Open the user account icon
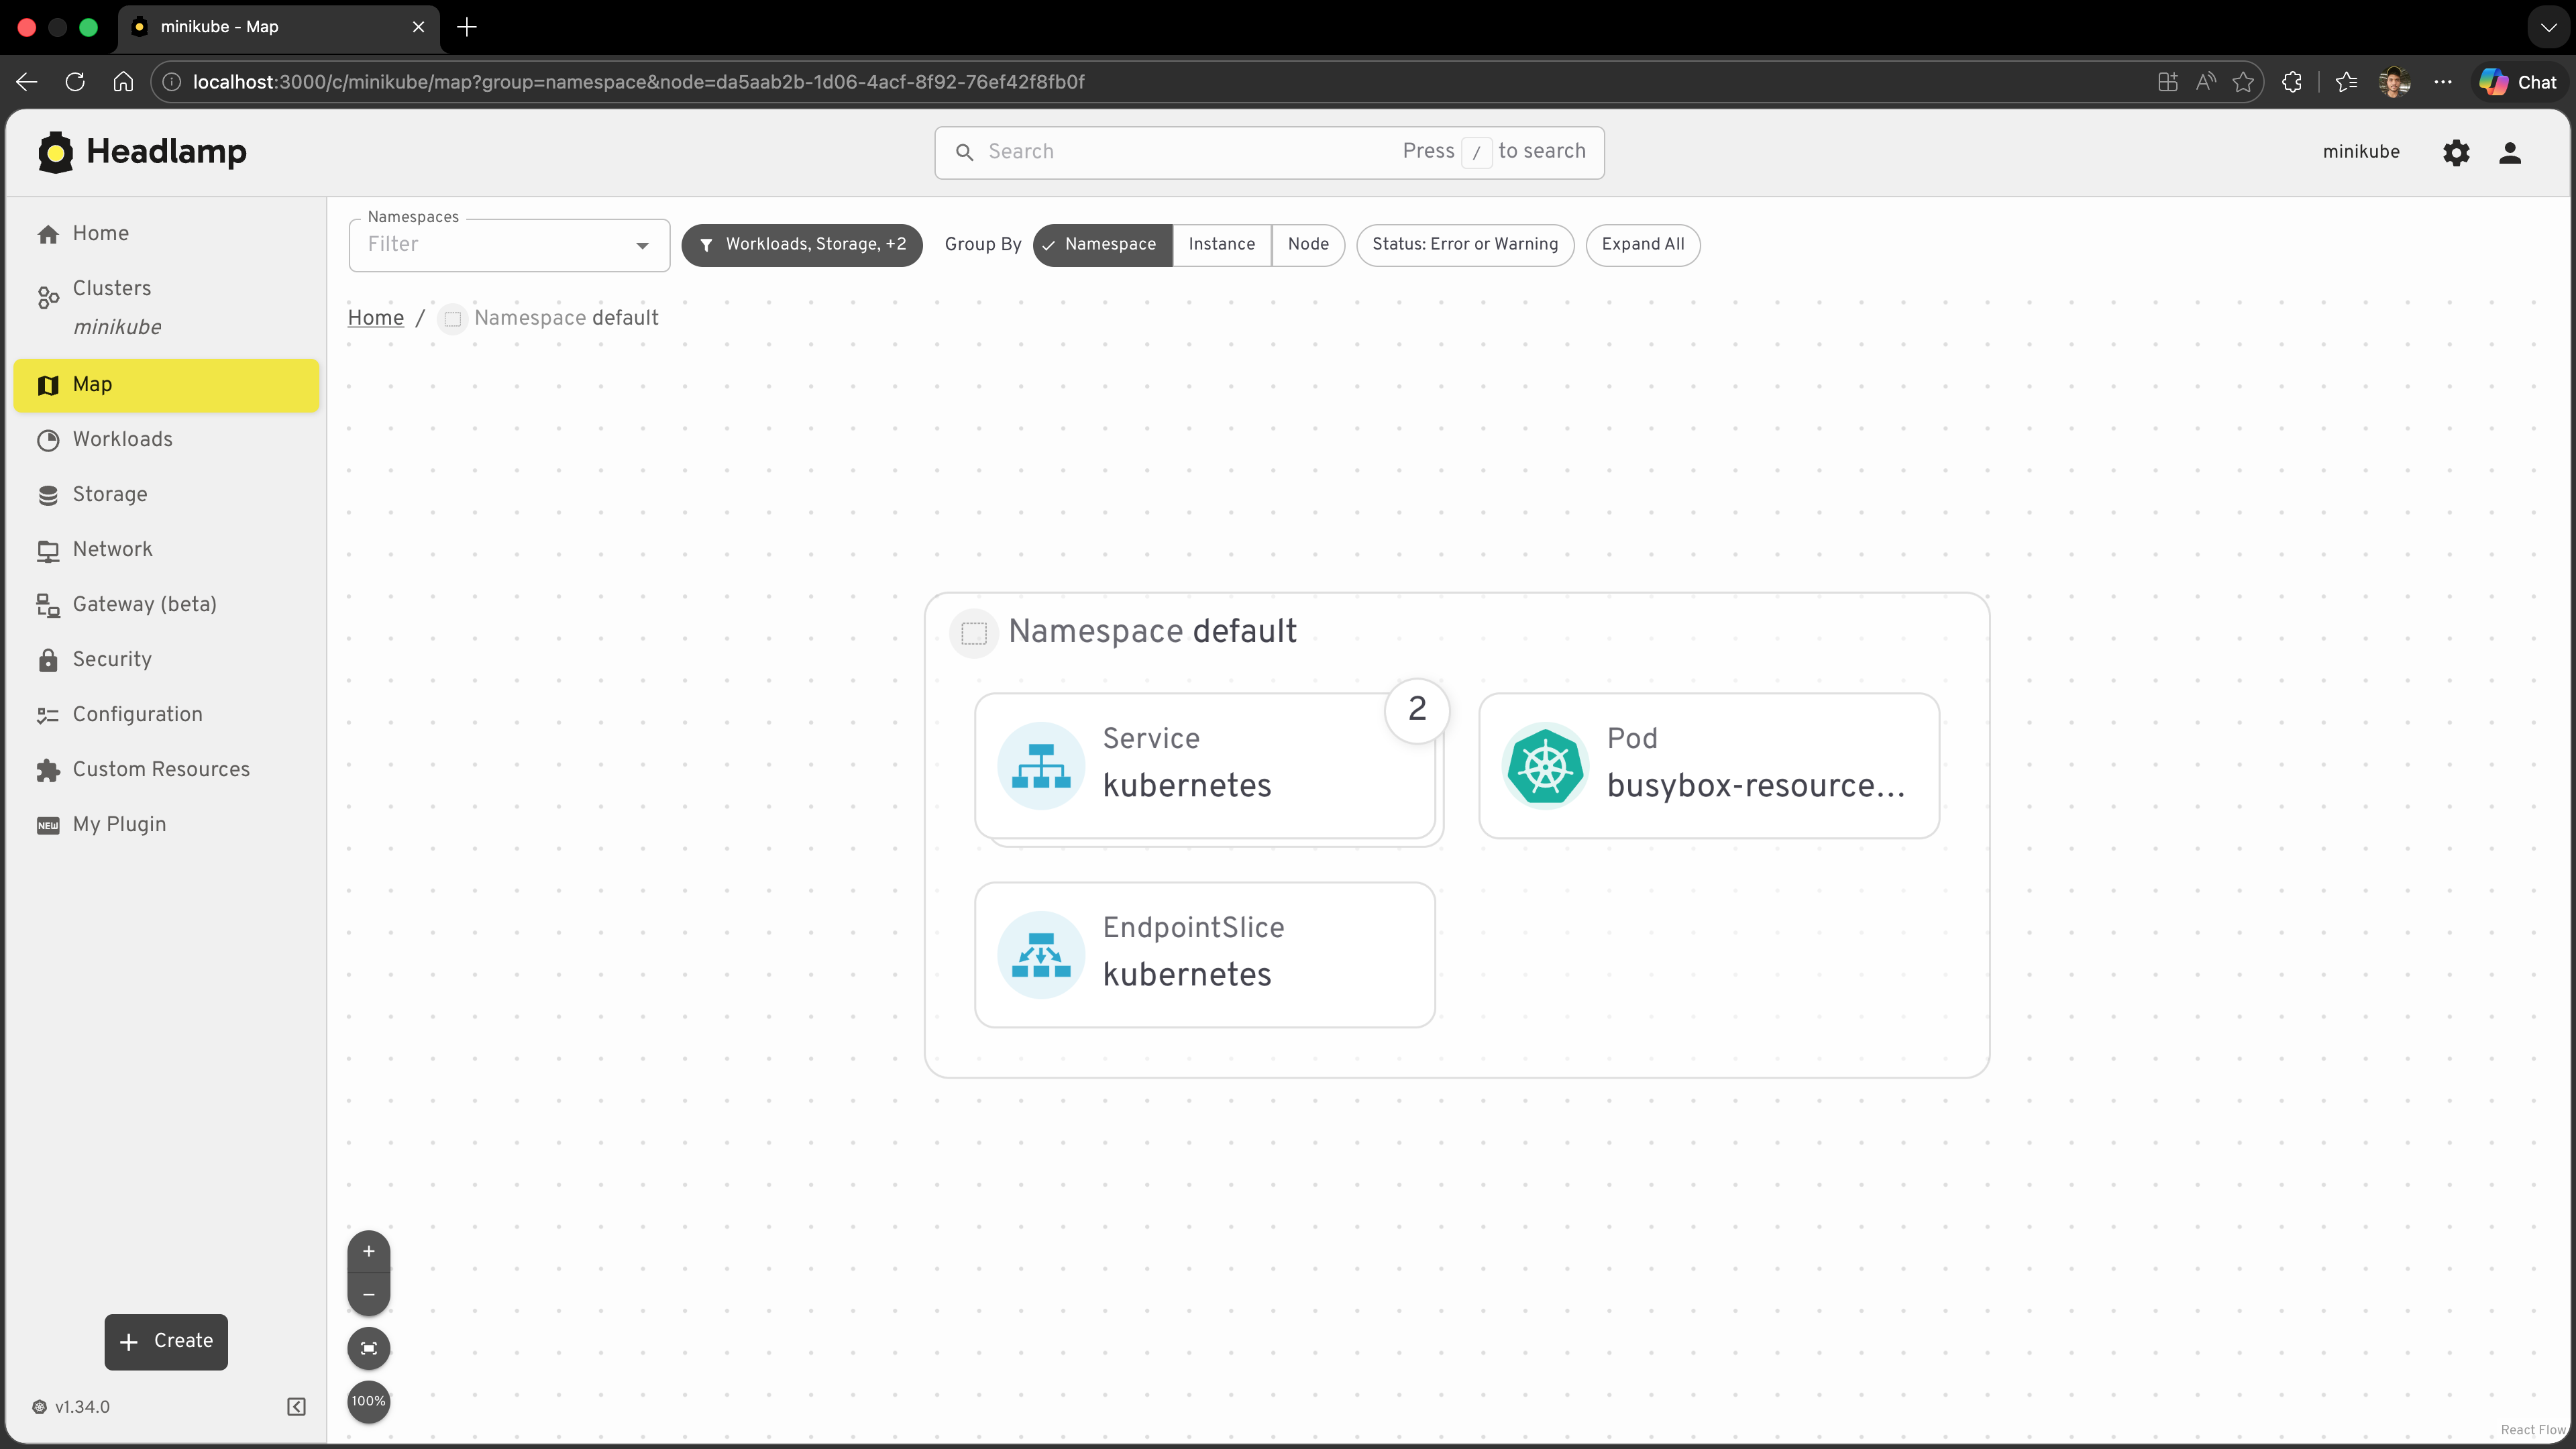The width and height of the screenshot is (2576, 1449). click(x=2510, y=152)
